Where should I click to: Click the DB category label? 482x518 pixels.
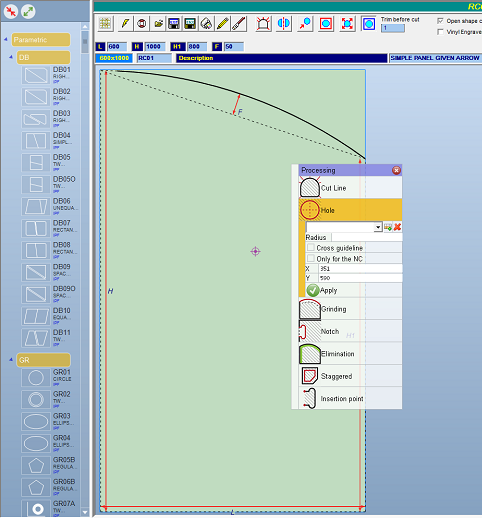tap(43, 57)
